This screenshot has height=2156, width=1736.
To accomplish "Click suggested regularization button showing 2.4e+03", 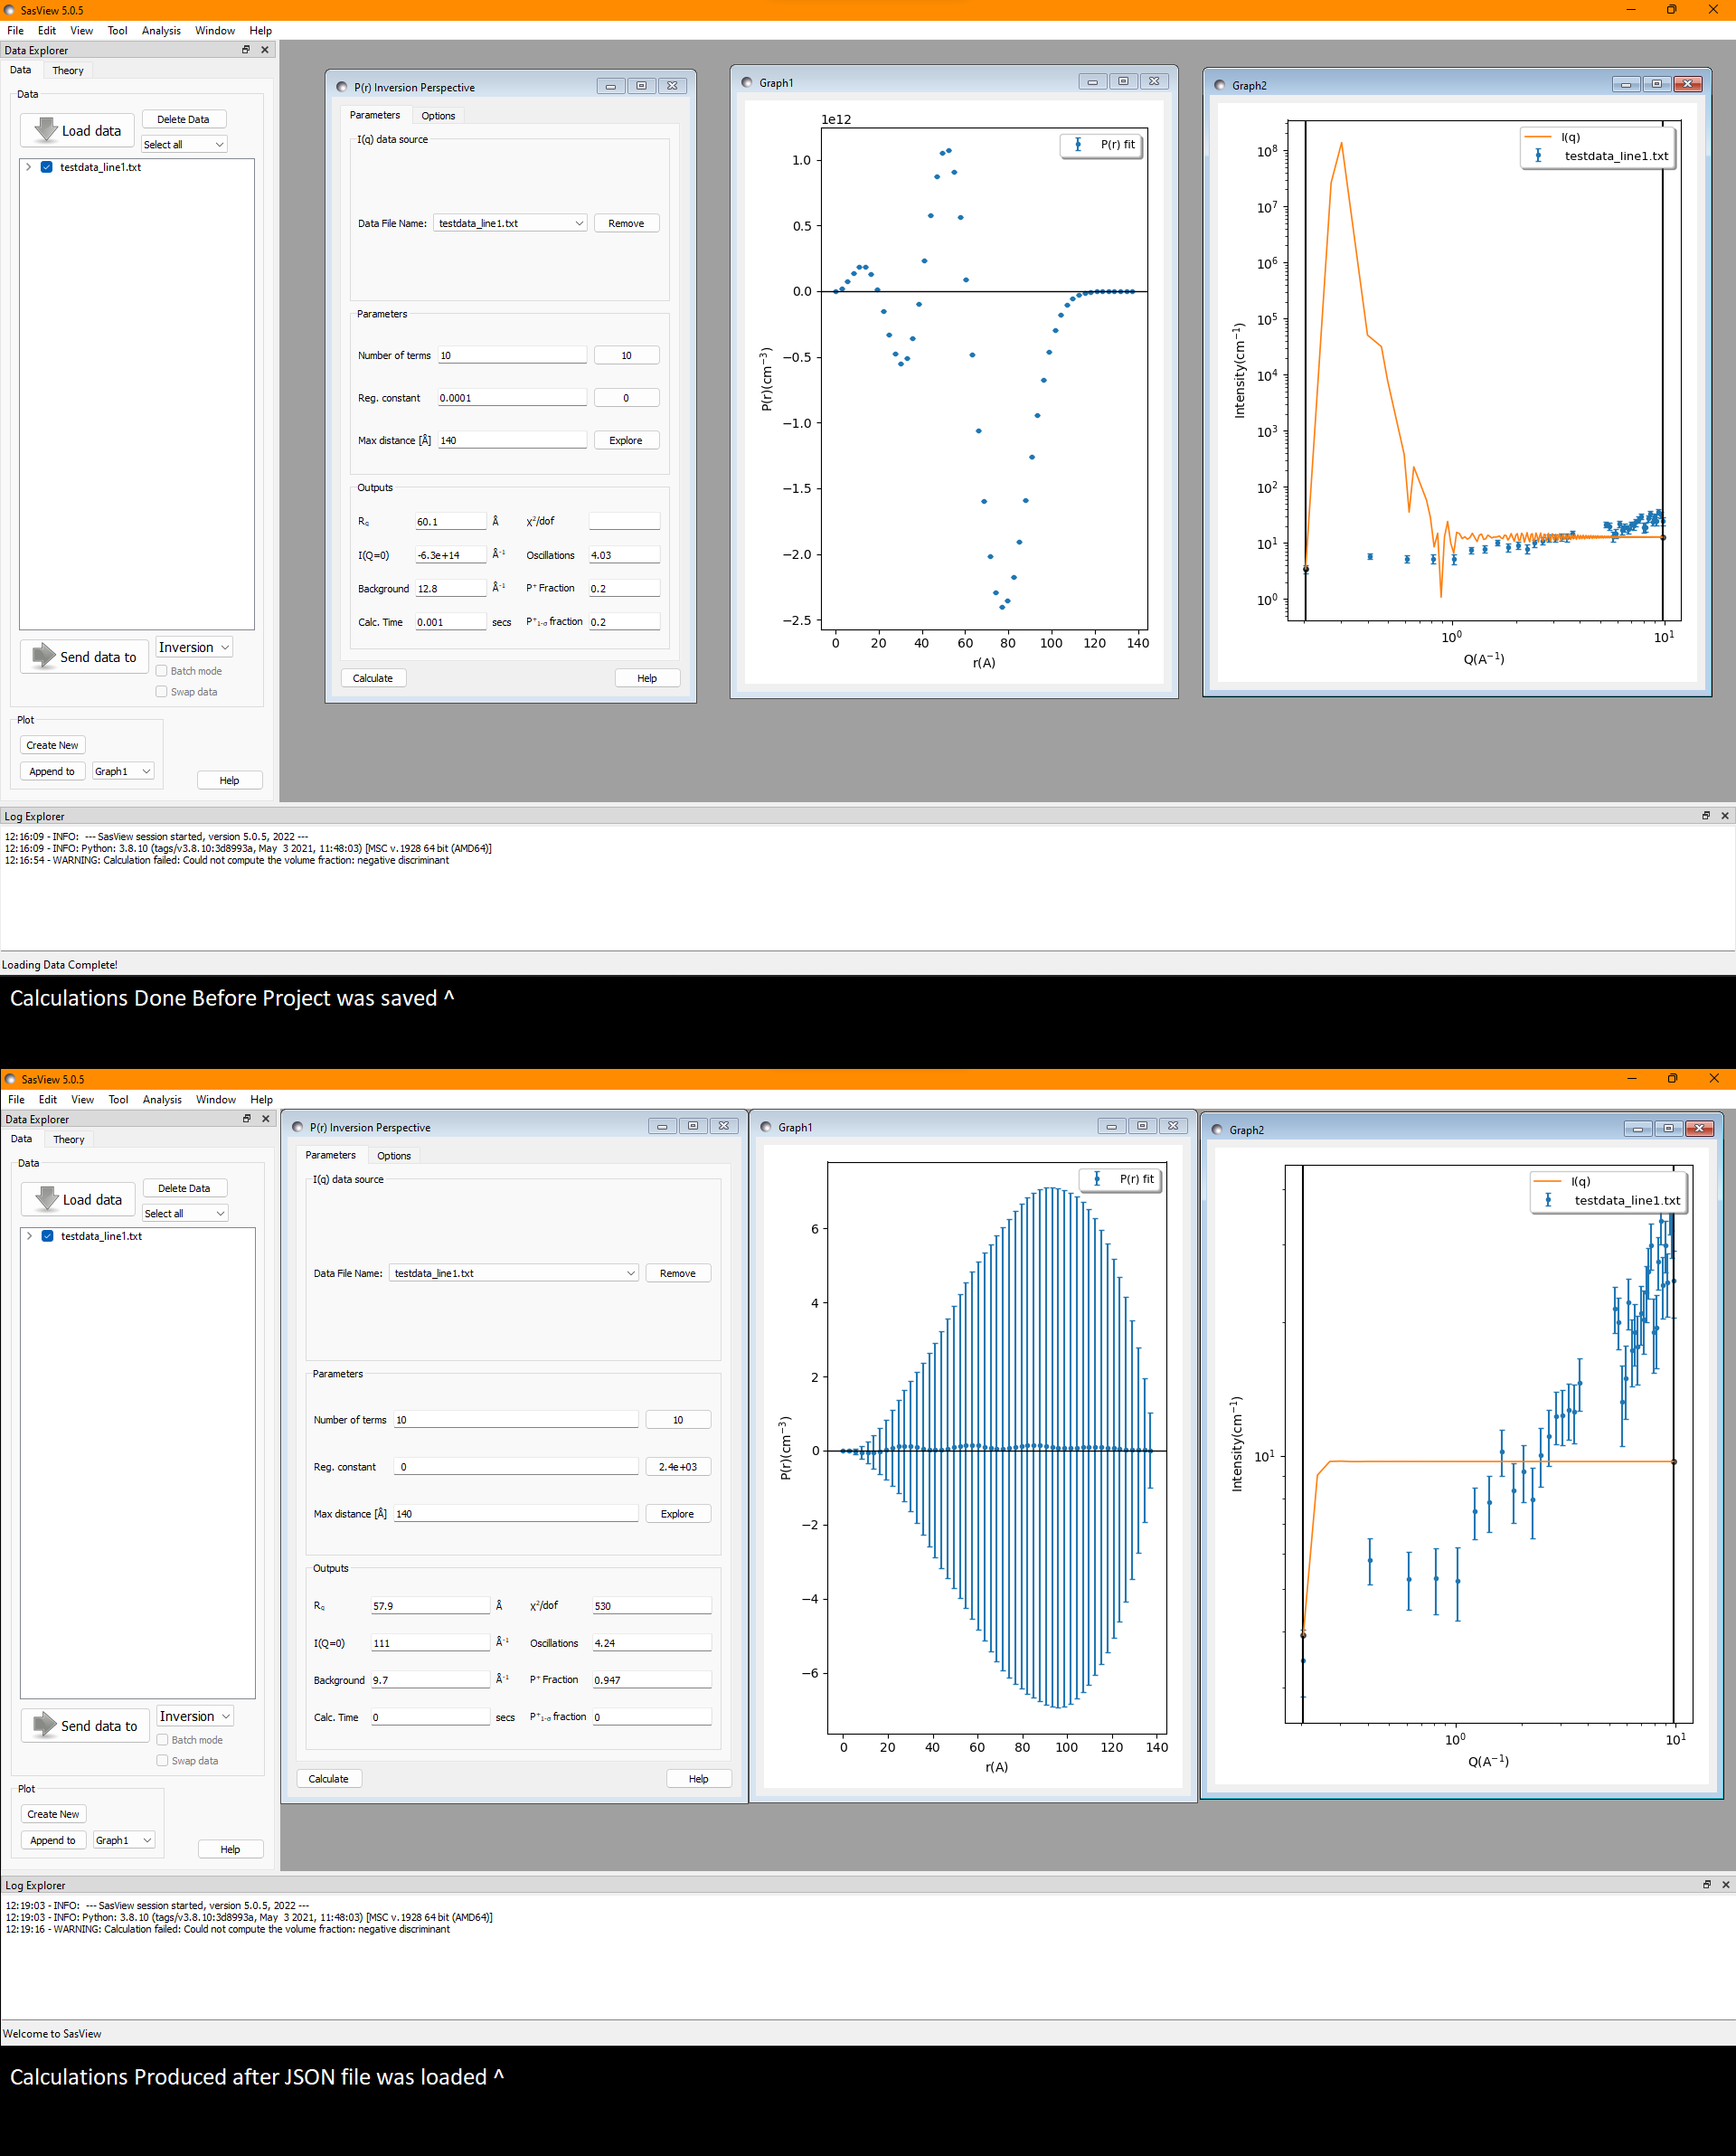I will click(678, 1467).
